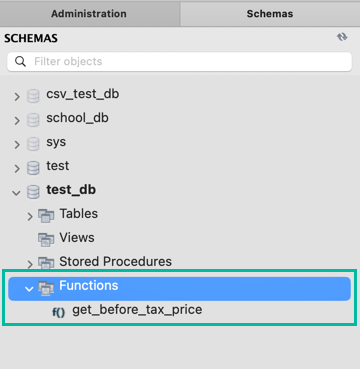Expand the school_db schema
Viewport: 360px width, 369px height.
click(x=17, y=121)
